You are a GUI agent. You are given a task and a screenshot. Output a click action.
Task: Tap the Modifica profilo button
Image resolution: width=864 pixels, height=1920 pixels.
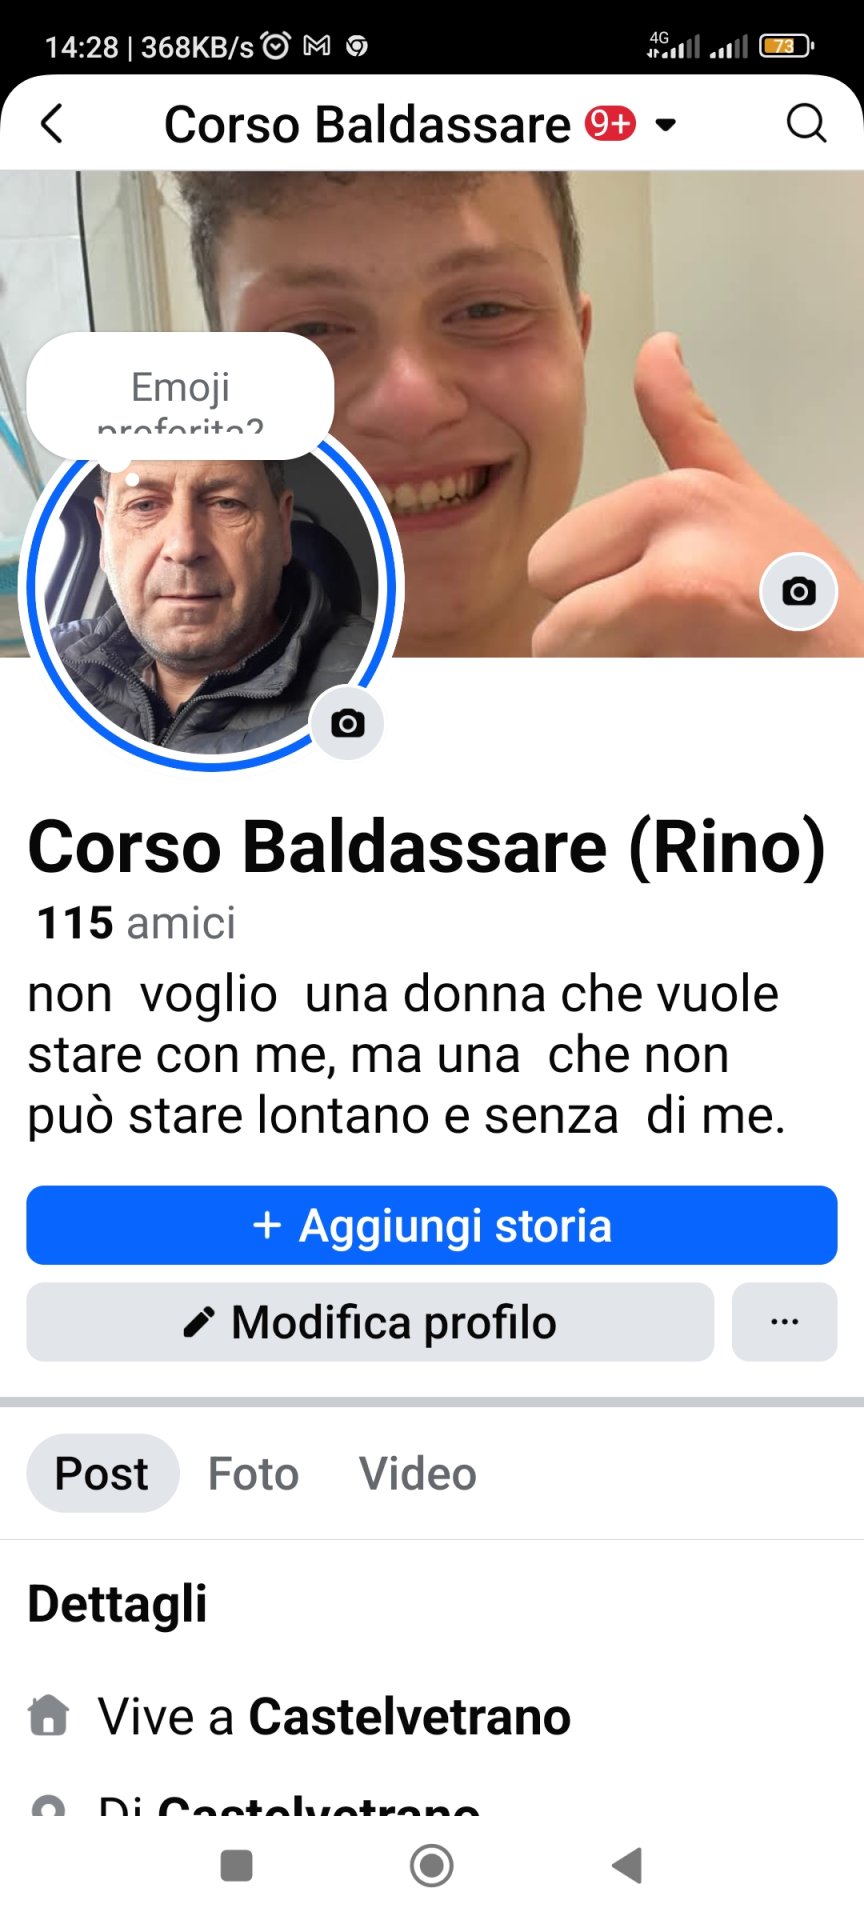(370, 1322)
